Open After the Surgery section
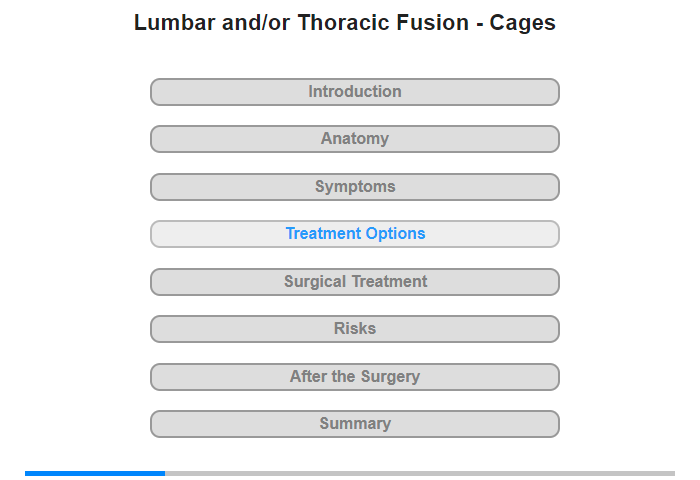Viewport: 700px width, 480px height. (x=354, y=377)
